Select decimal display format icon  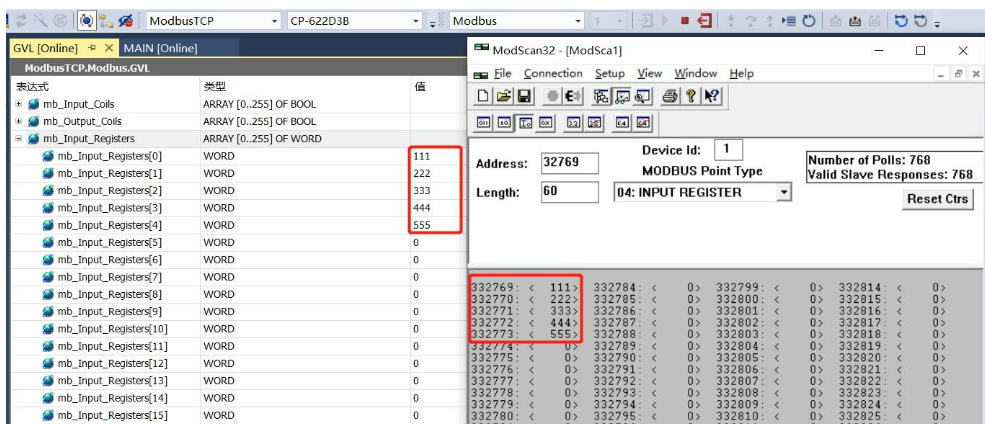click(x=504, y=122)
